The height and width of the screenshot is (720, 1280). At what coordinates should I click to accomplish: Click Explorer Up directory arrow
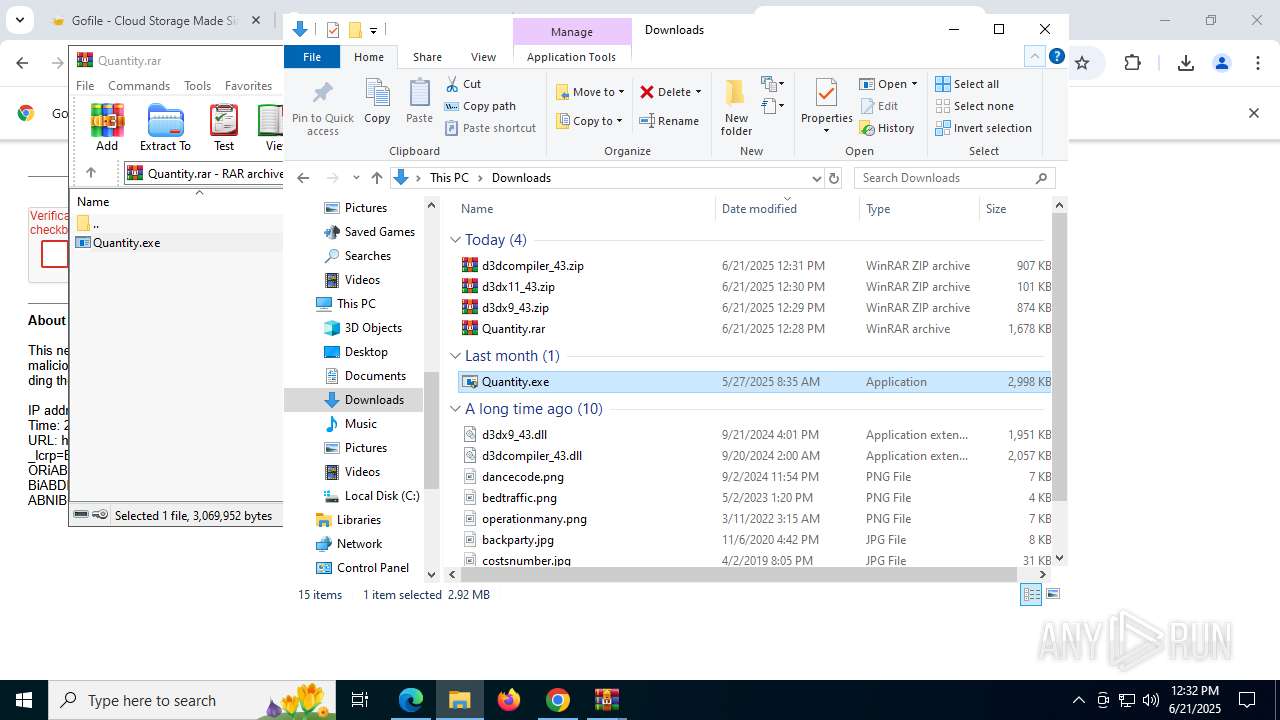click(x=376, y=178)
